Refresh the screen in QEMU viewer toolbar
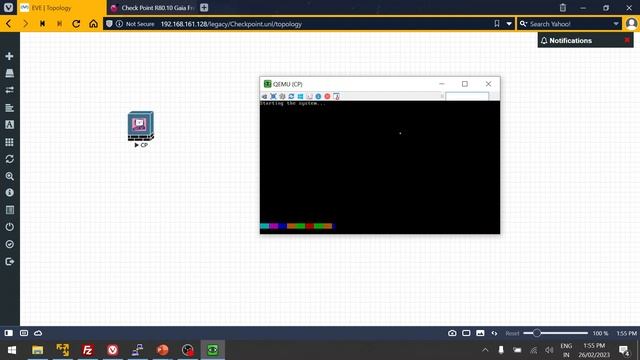This screenshot has width=640, height=360. pyautogui.click(x=291, y=96)
